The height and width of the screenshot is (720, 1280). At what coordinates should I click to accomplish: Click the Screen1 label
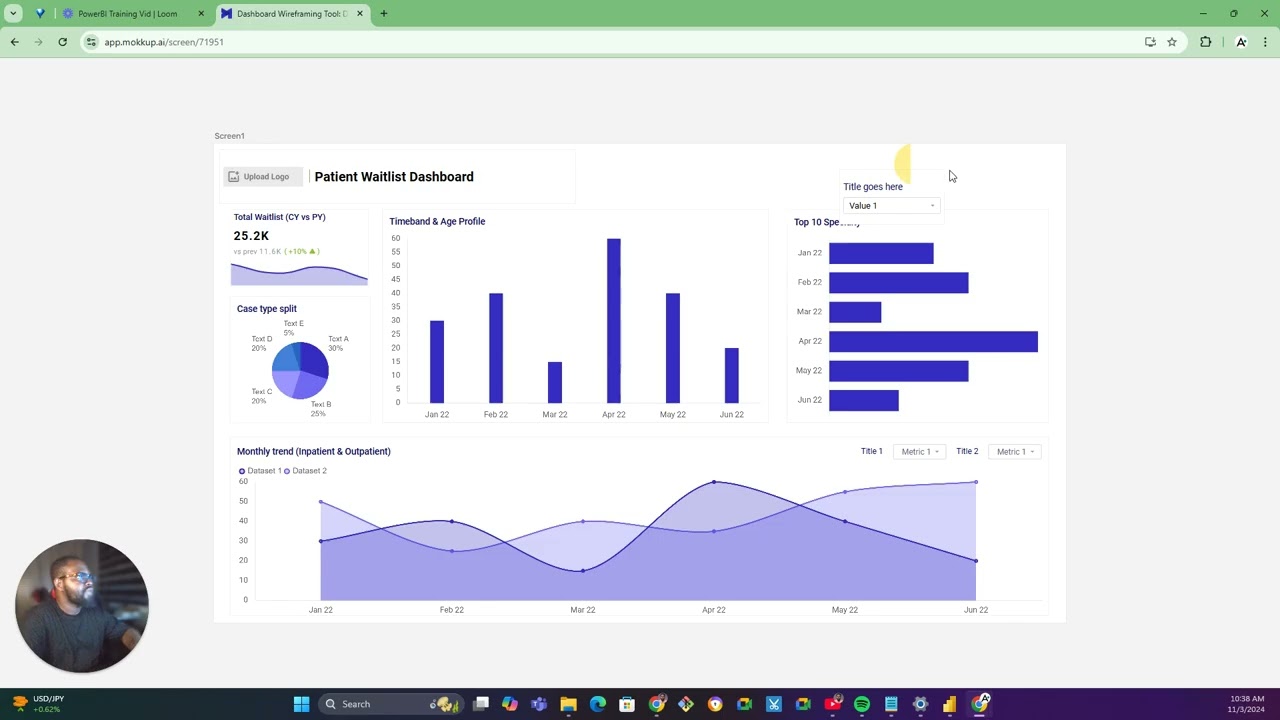coord(229,136)
